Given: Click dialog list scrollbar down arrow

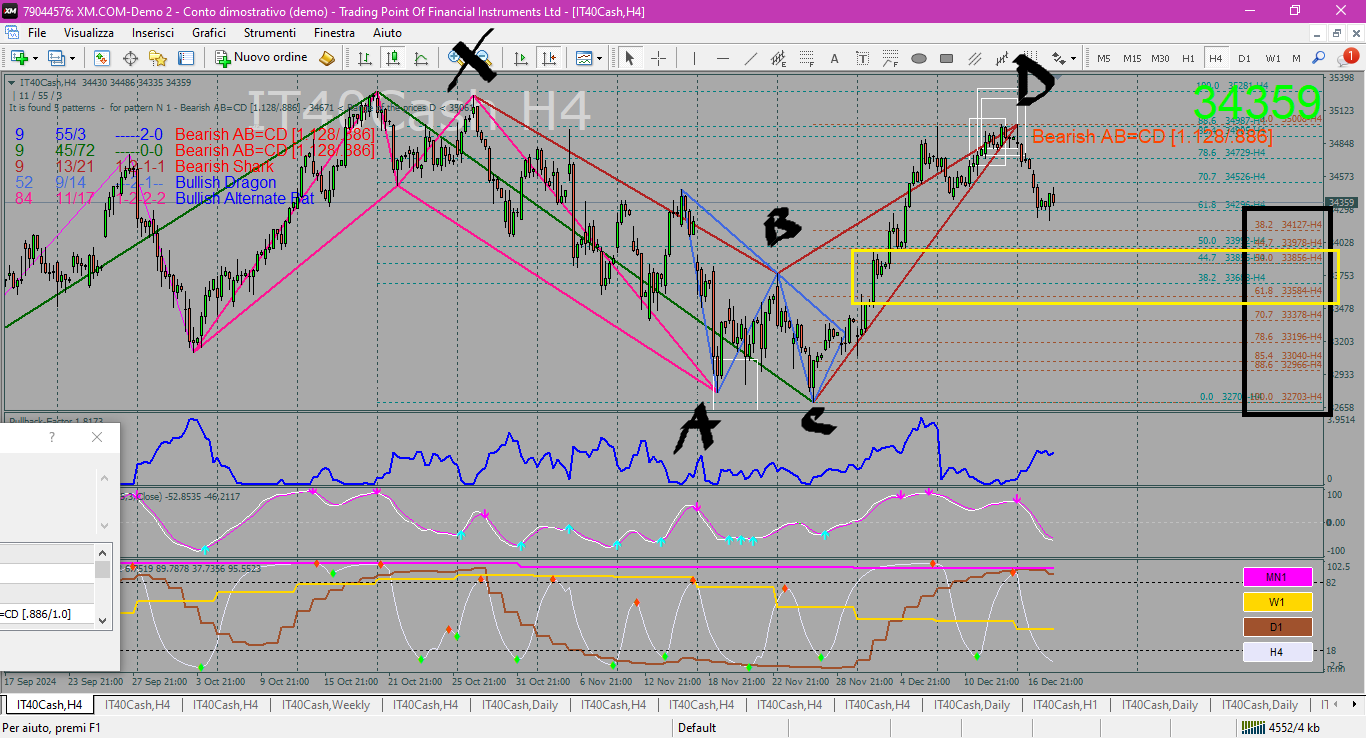Looking at the screenshot, I should point(103,620).
